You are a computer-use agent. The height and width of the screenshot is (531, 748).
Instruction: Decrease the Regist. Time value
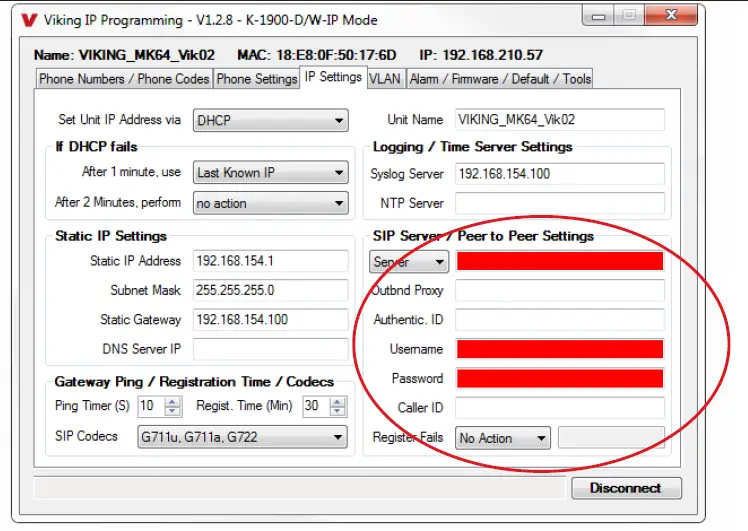tap(338, 411)
